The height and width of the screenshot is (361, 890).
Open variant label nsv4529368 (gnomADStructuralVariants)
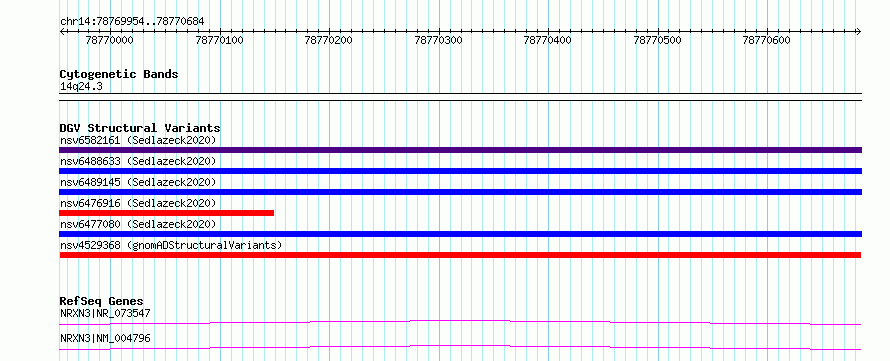click(171, 245)
